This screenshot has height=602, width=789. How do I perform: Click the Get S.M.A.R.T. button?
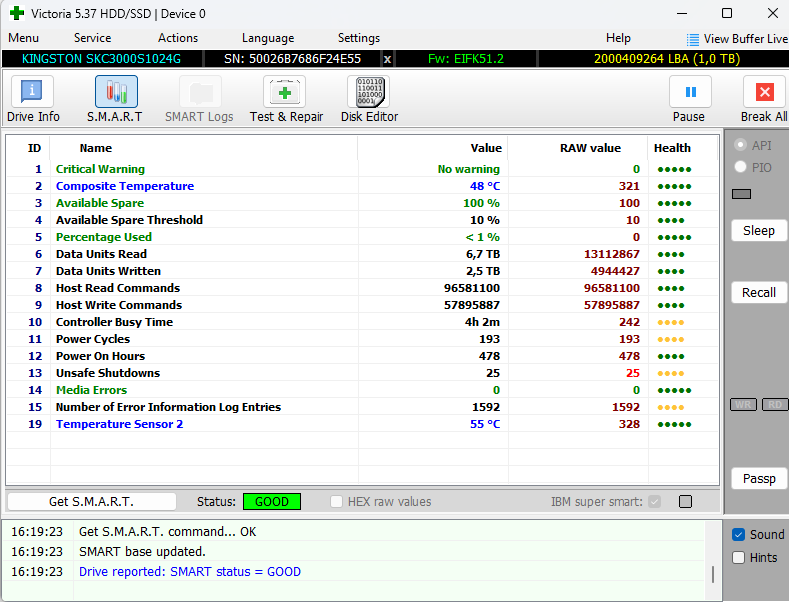(x=91, y=502)
